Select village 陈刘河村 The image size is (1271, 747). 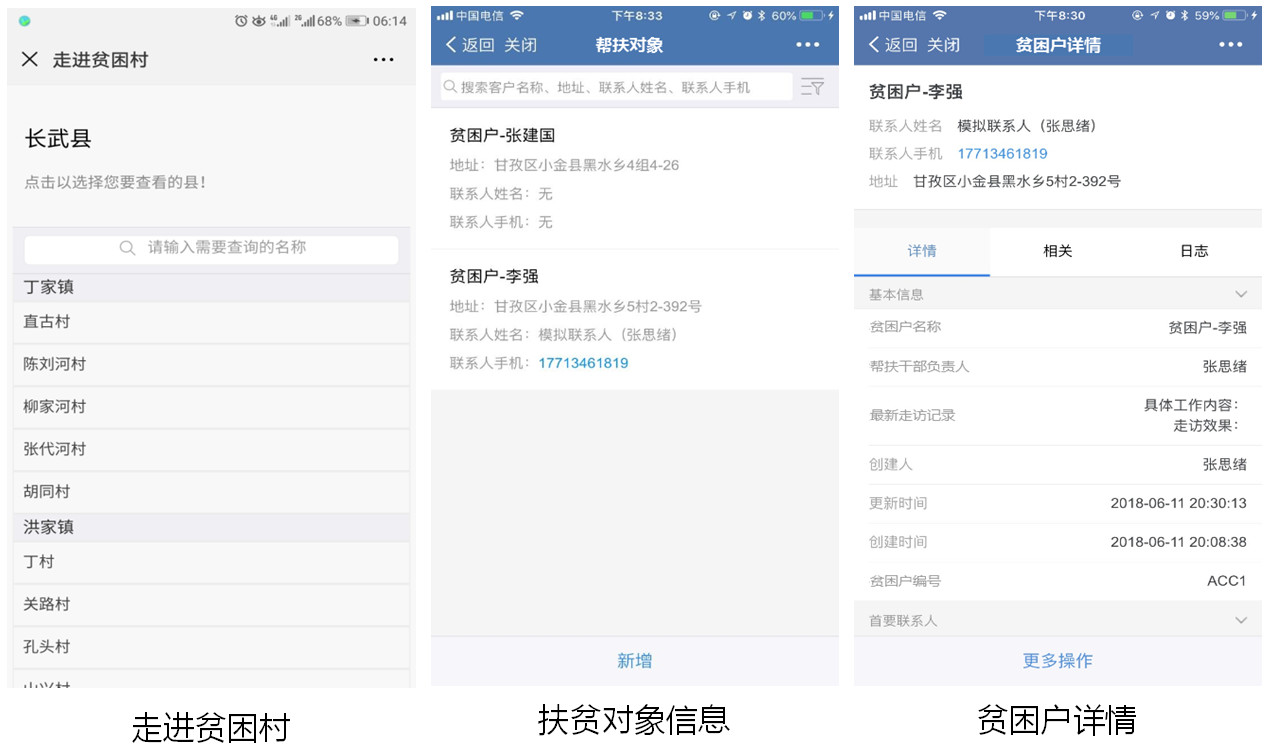point(211,365)
